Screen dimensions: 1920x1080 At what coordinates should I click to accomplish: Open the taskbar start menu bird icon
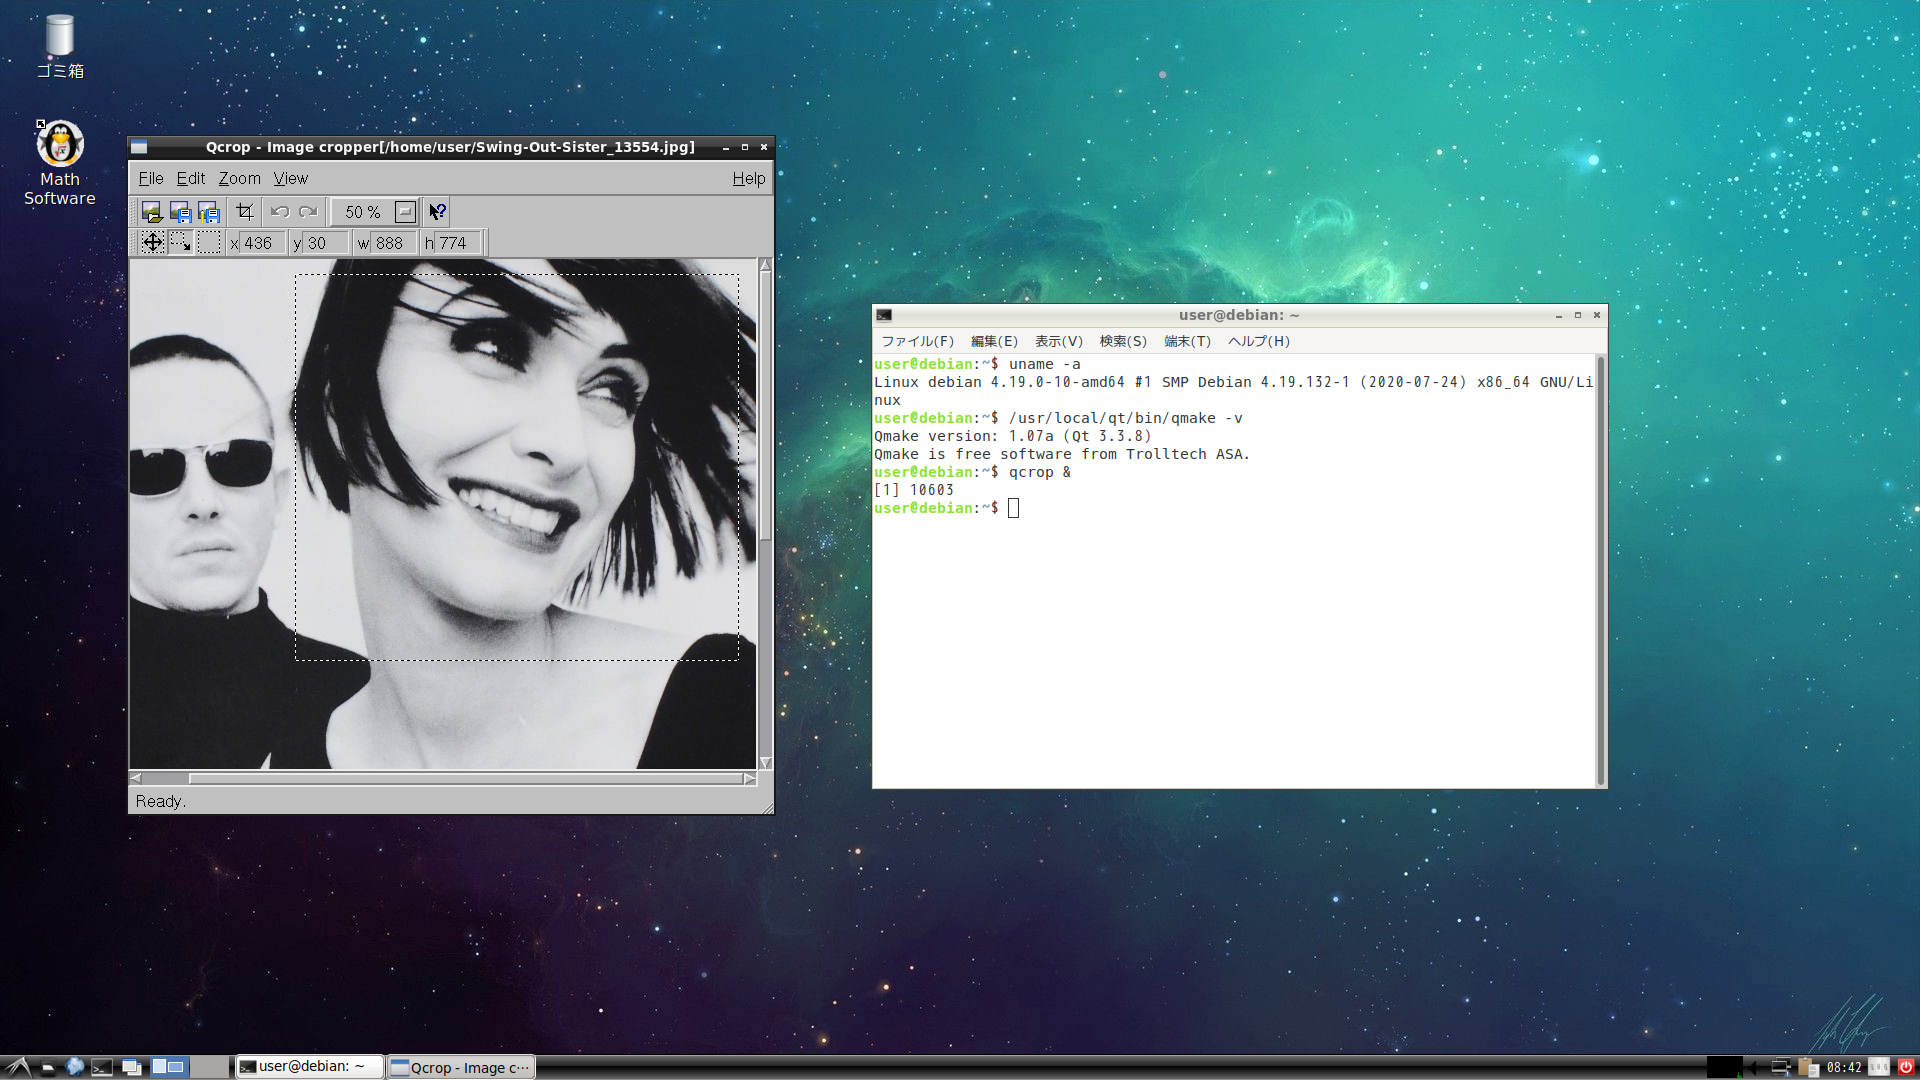18,1067
